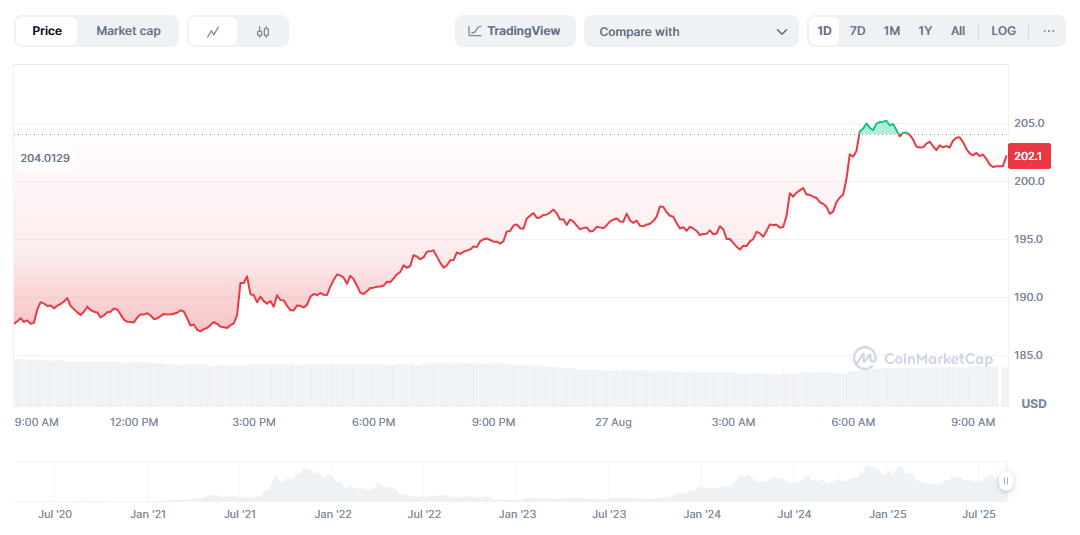Click Jan '22 on the overview timeline
Viewport: 1080px width, 535px height.
coord(333,514)
